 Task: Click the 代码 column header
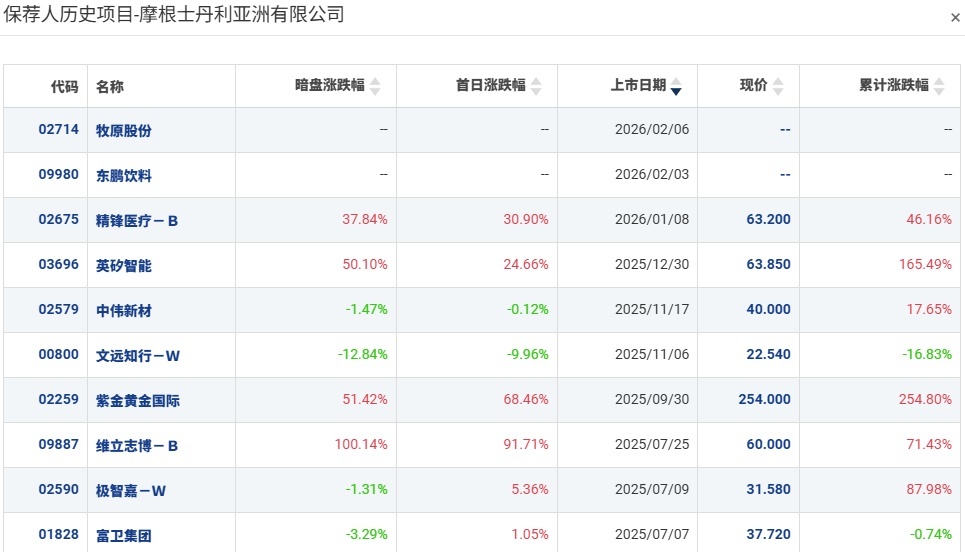click(65, 87)
